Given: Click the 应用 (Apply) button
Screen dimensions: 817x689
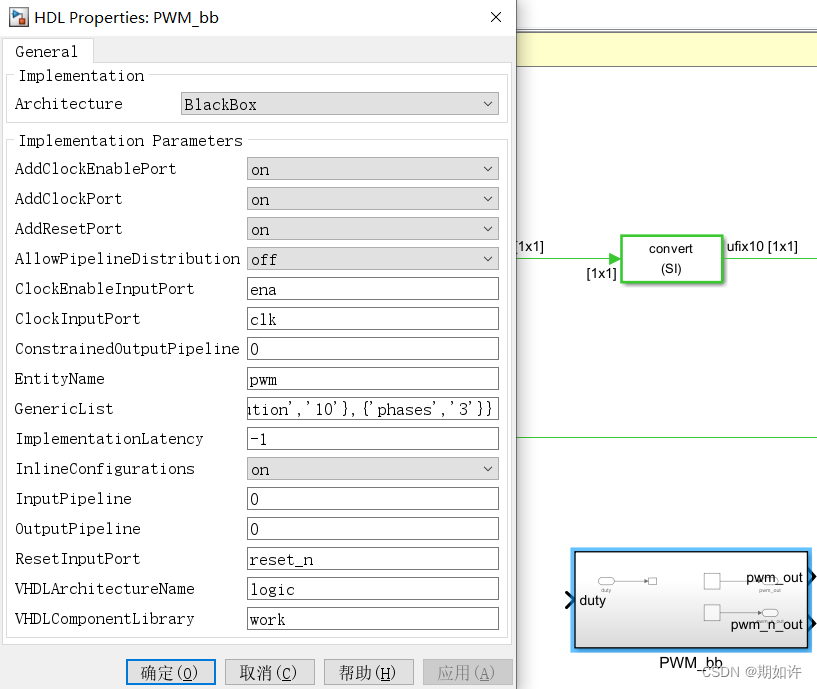Looking at the screenshot, I should tap(466, 672).
